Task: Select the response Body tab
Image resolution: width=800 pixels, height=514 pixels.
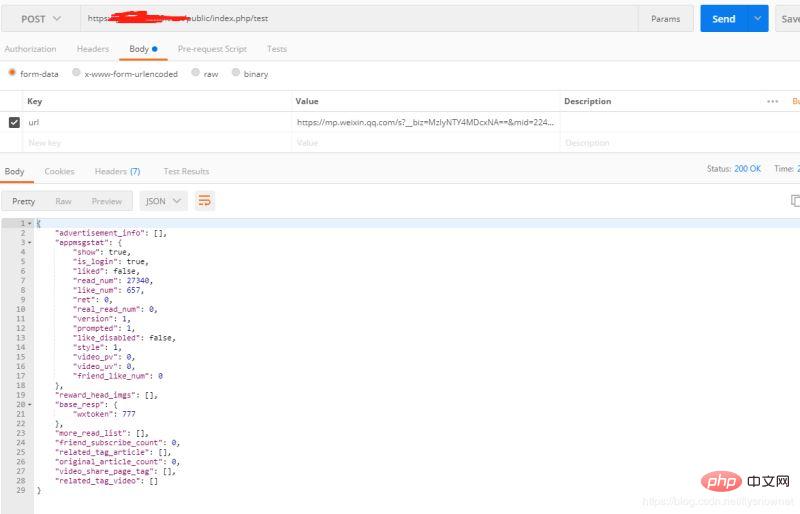Action: click(x=14, y=172)
